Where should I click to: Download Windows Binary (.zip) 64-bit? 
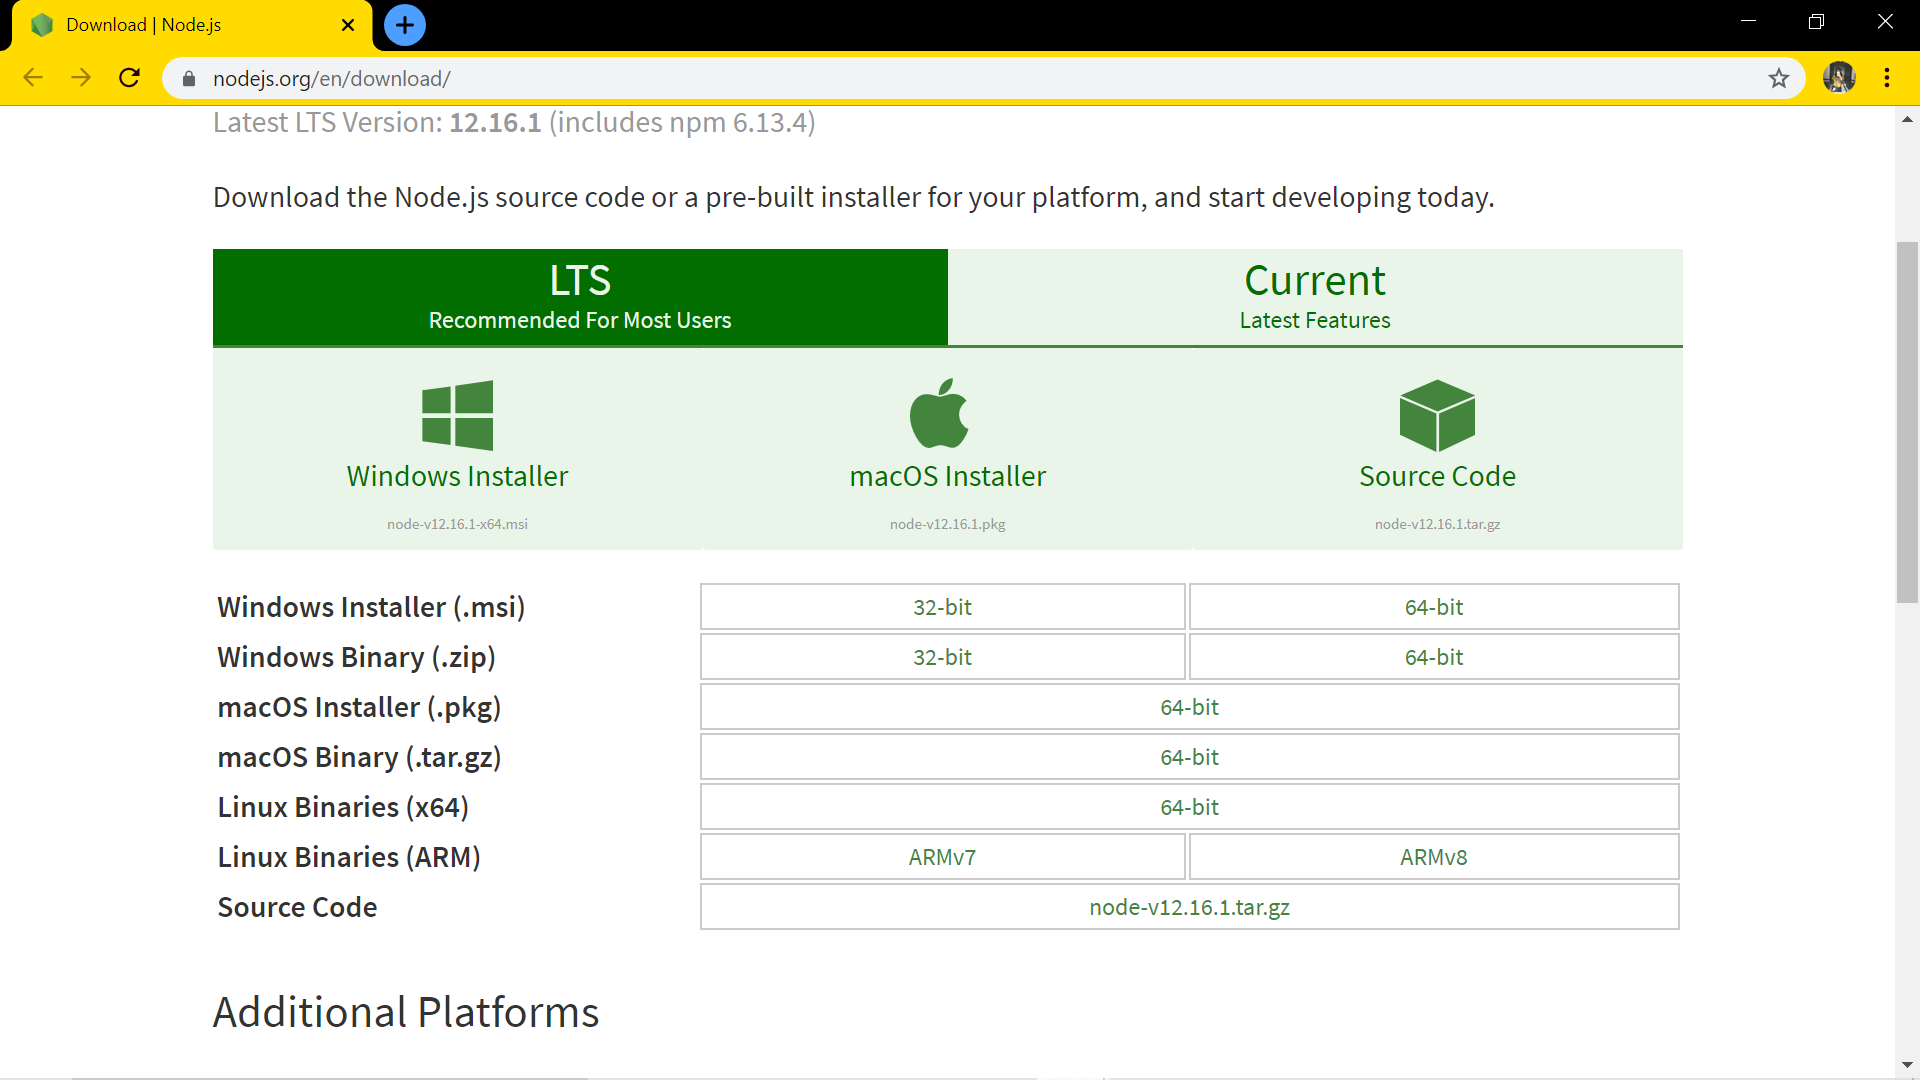click(x=1433, y=657)
